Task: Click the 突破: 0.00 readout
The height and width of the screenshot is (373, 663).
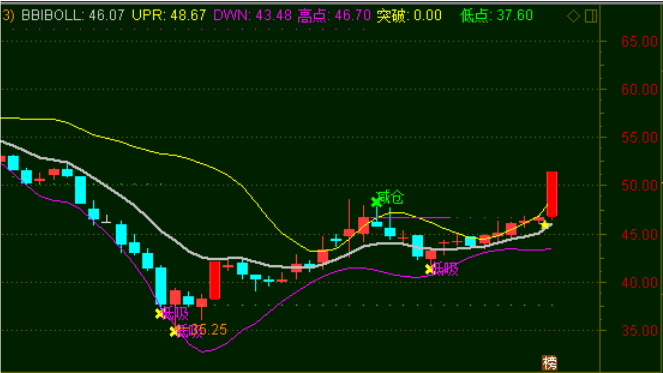Action: click(x=409, y=16)
